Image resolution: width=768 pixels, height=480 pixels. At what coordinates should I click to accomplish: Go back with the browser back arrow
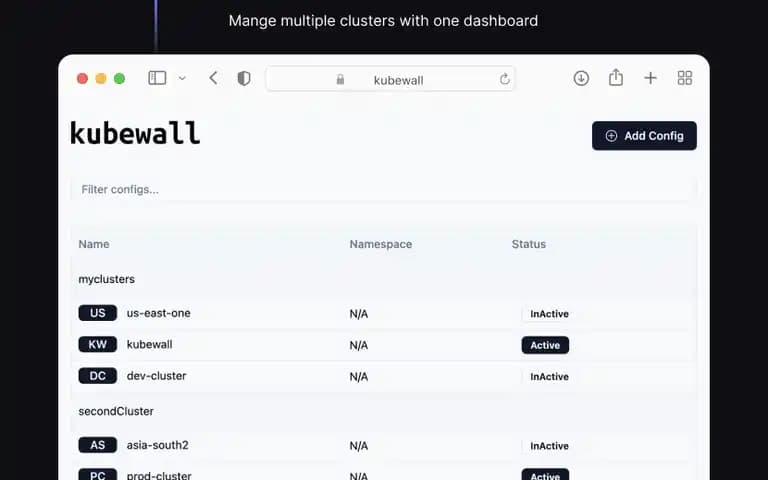coord(213,78)
